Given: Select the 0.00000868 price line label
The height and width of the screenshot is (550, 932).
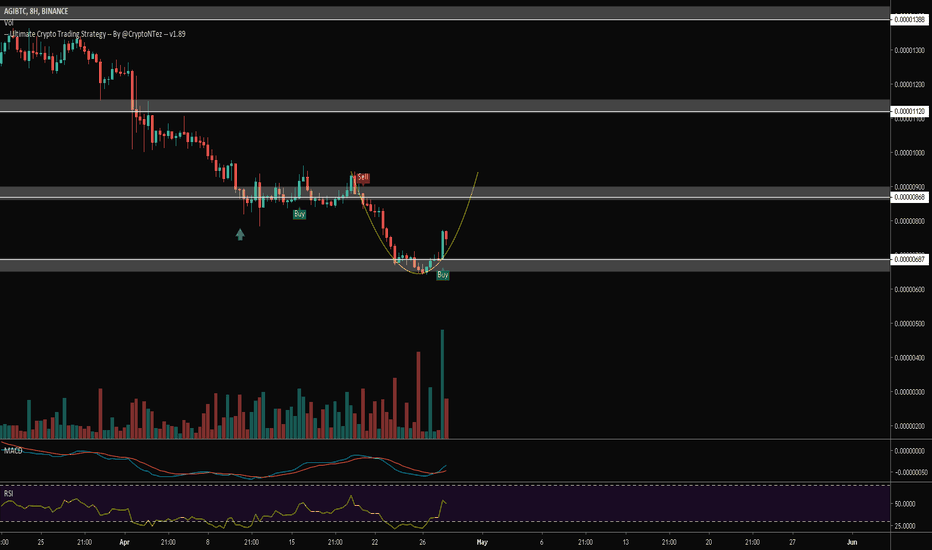Looking at the screenshot, I should 909,197.
